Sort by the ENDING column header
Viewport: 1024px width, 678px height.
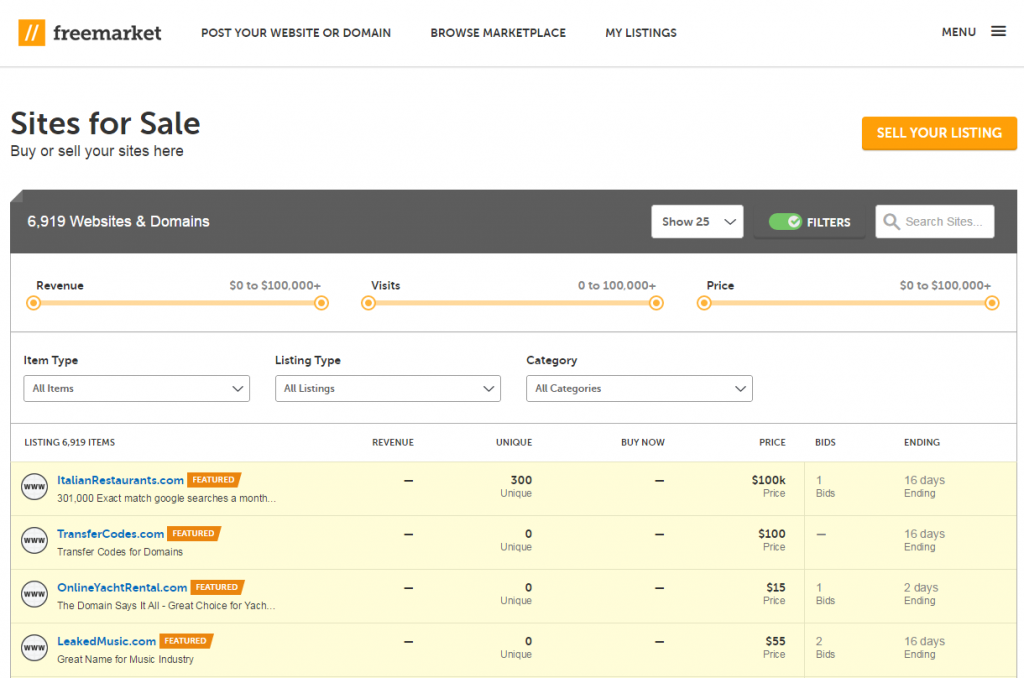point(922,442)
